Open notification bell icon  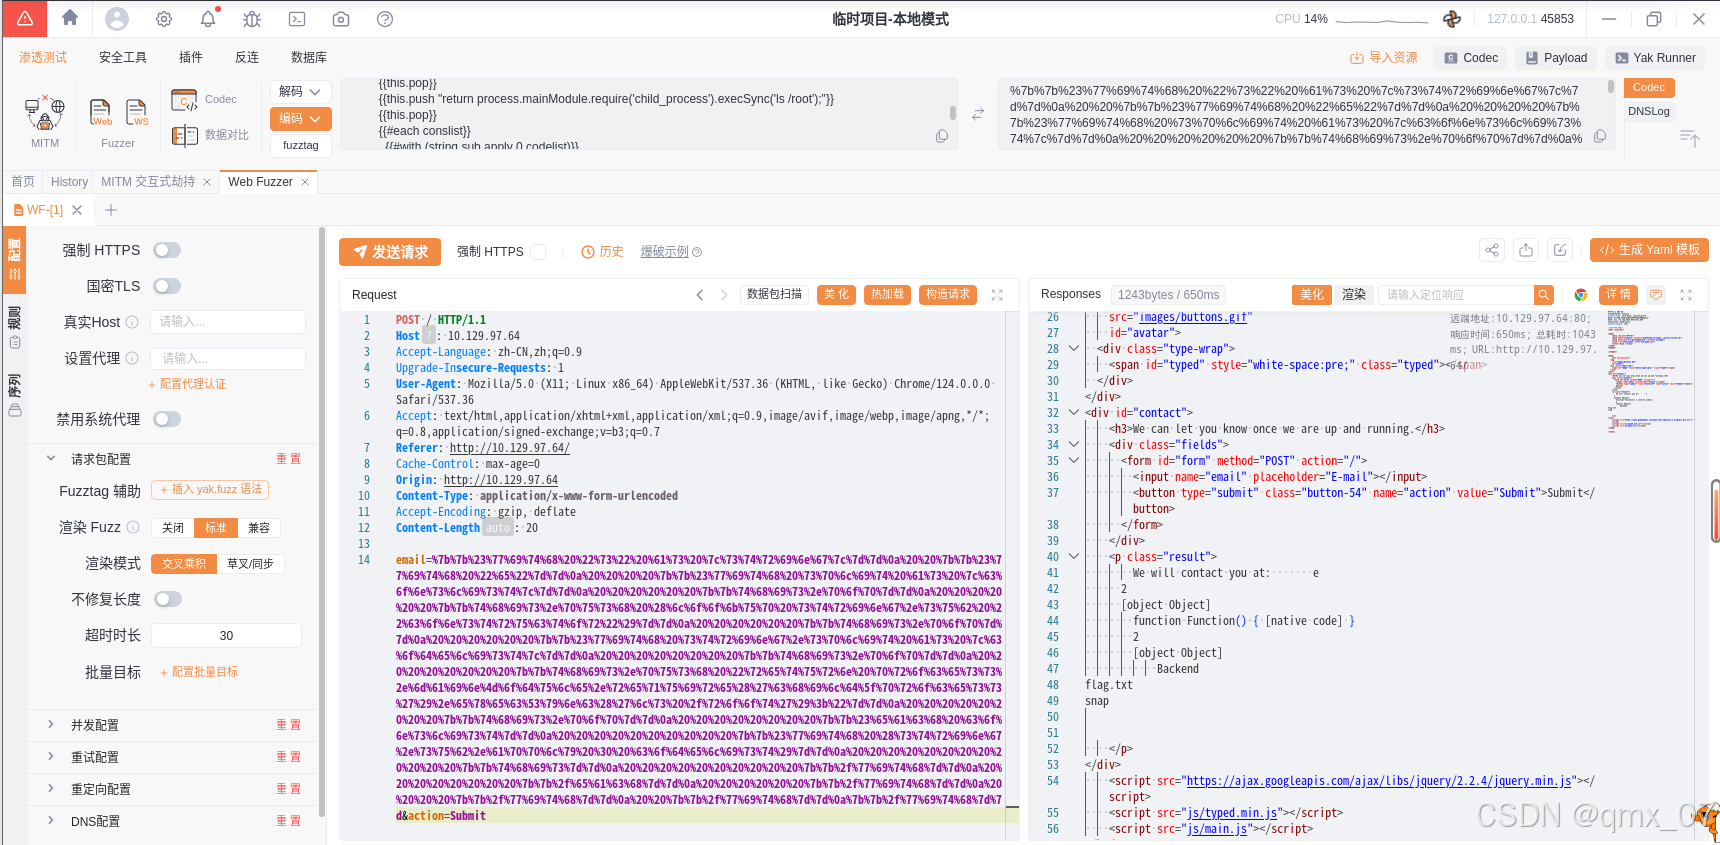[x=208, y=19]
